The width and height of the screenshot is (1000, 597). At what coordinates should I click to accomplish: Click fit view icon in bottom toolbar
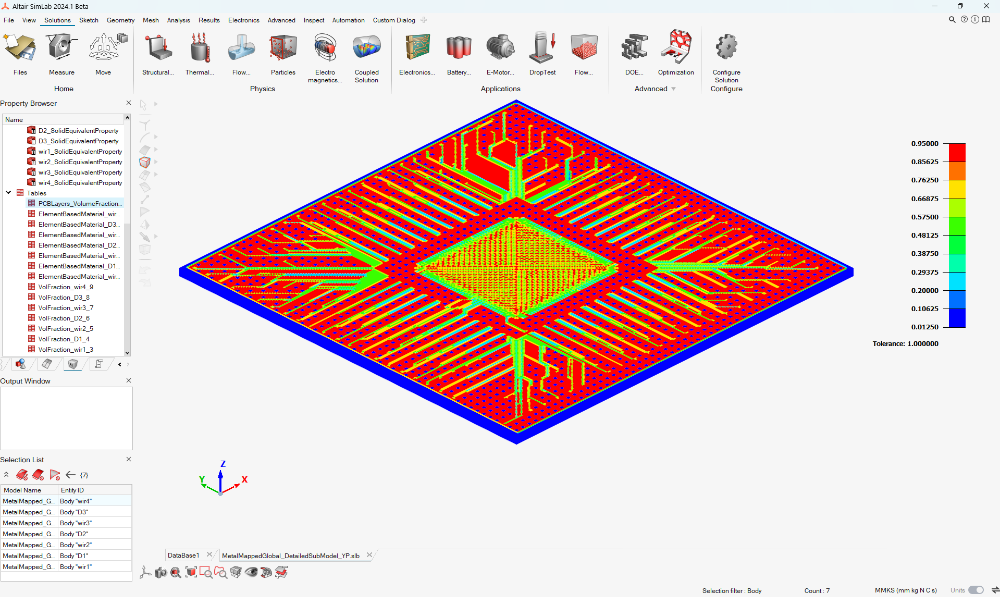tap(191, 573)
